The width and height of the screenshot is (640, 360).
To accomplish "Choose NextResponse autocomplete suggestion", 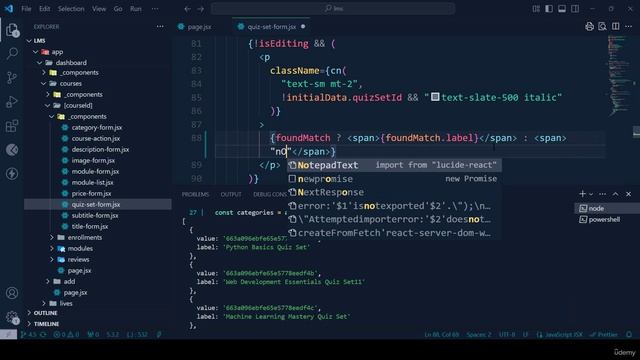I will pos(393,192).
